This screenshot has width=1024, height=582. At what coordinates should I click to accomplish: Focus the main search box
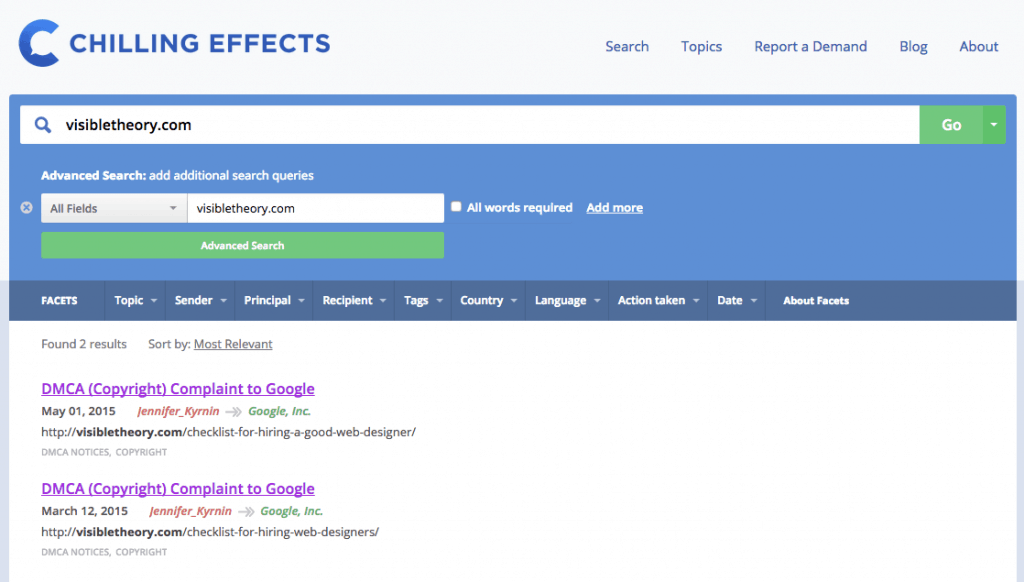(470, 125)
